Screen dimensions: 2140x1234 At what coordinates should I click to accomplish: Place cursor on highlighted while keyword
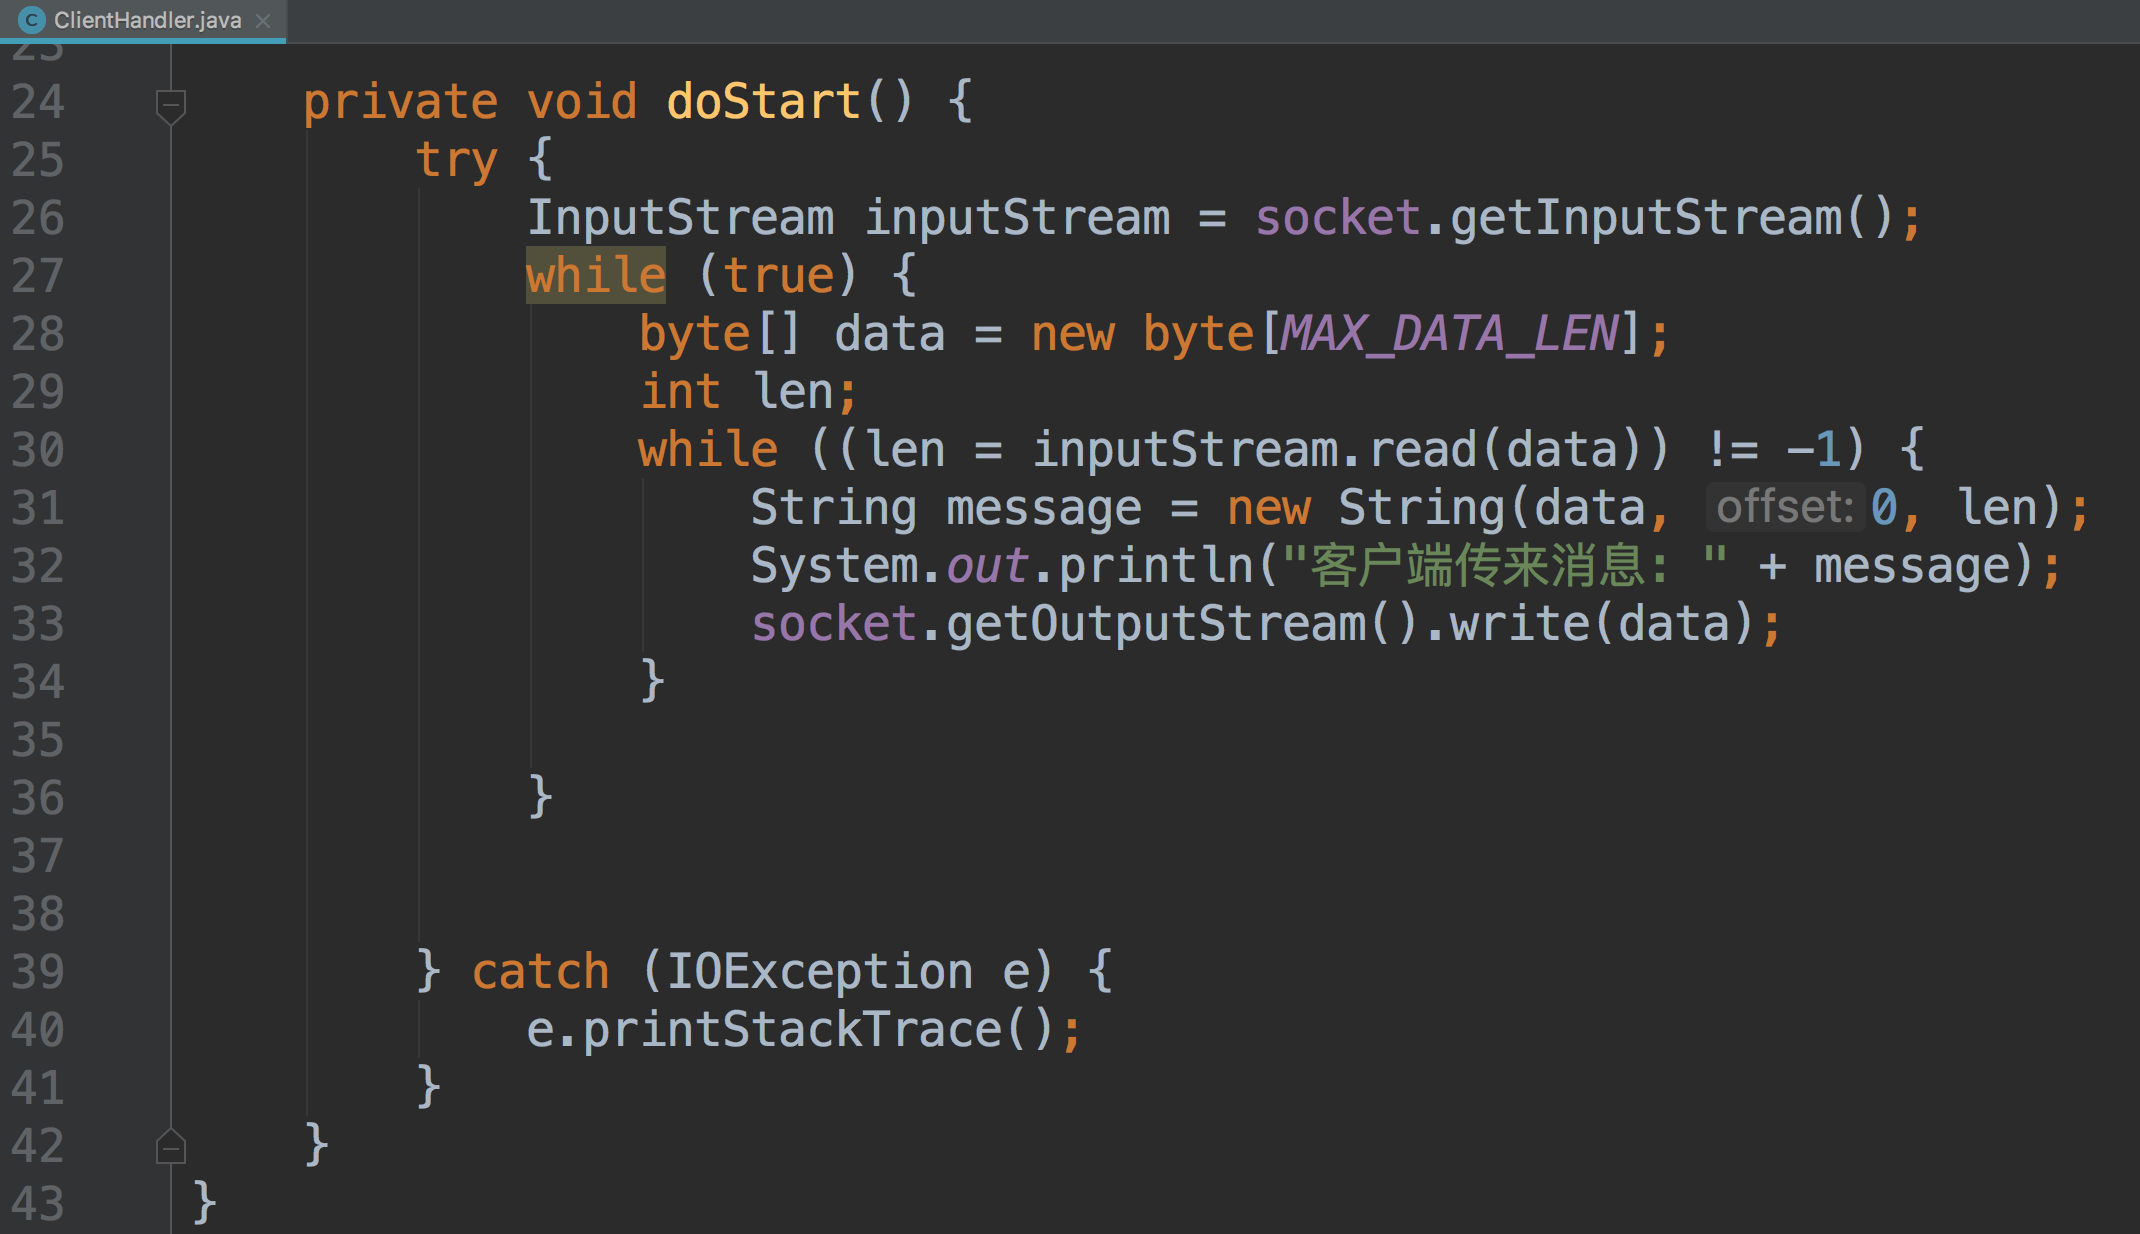[x=595, y=276]
